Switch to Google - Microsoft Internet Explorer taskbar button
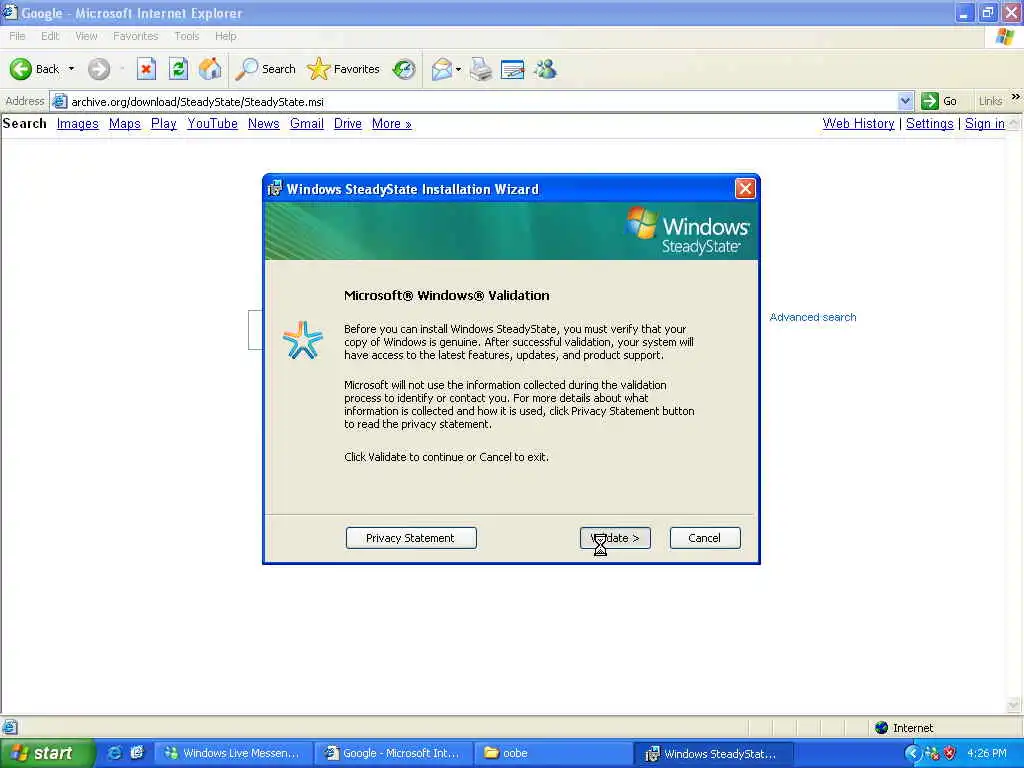The image size is (1024, 768). pos(393,753)
